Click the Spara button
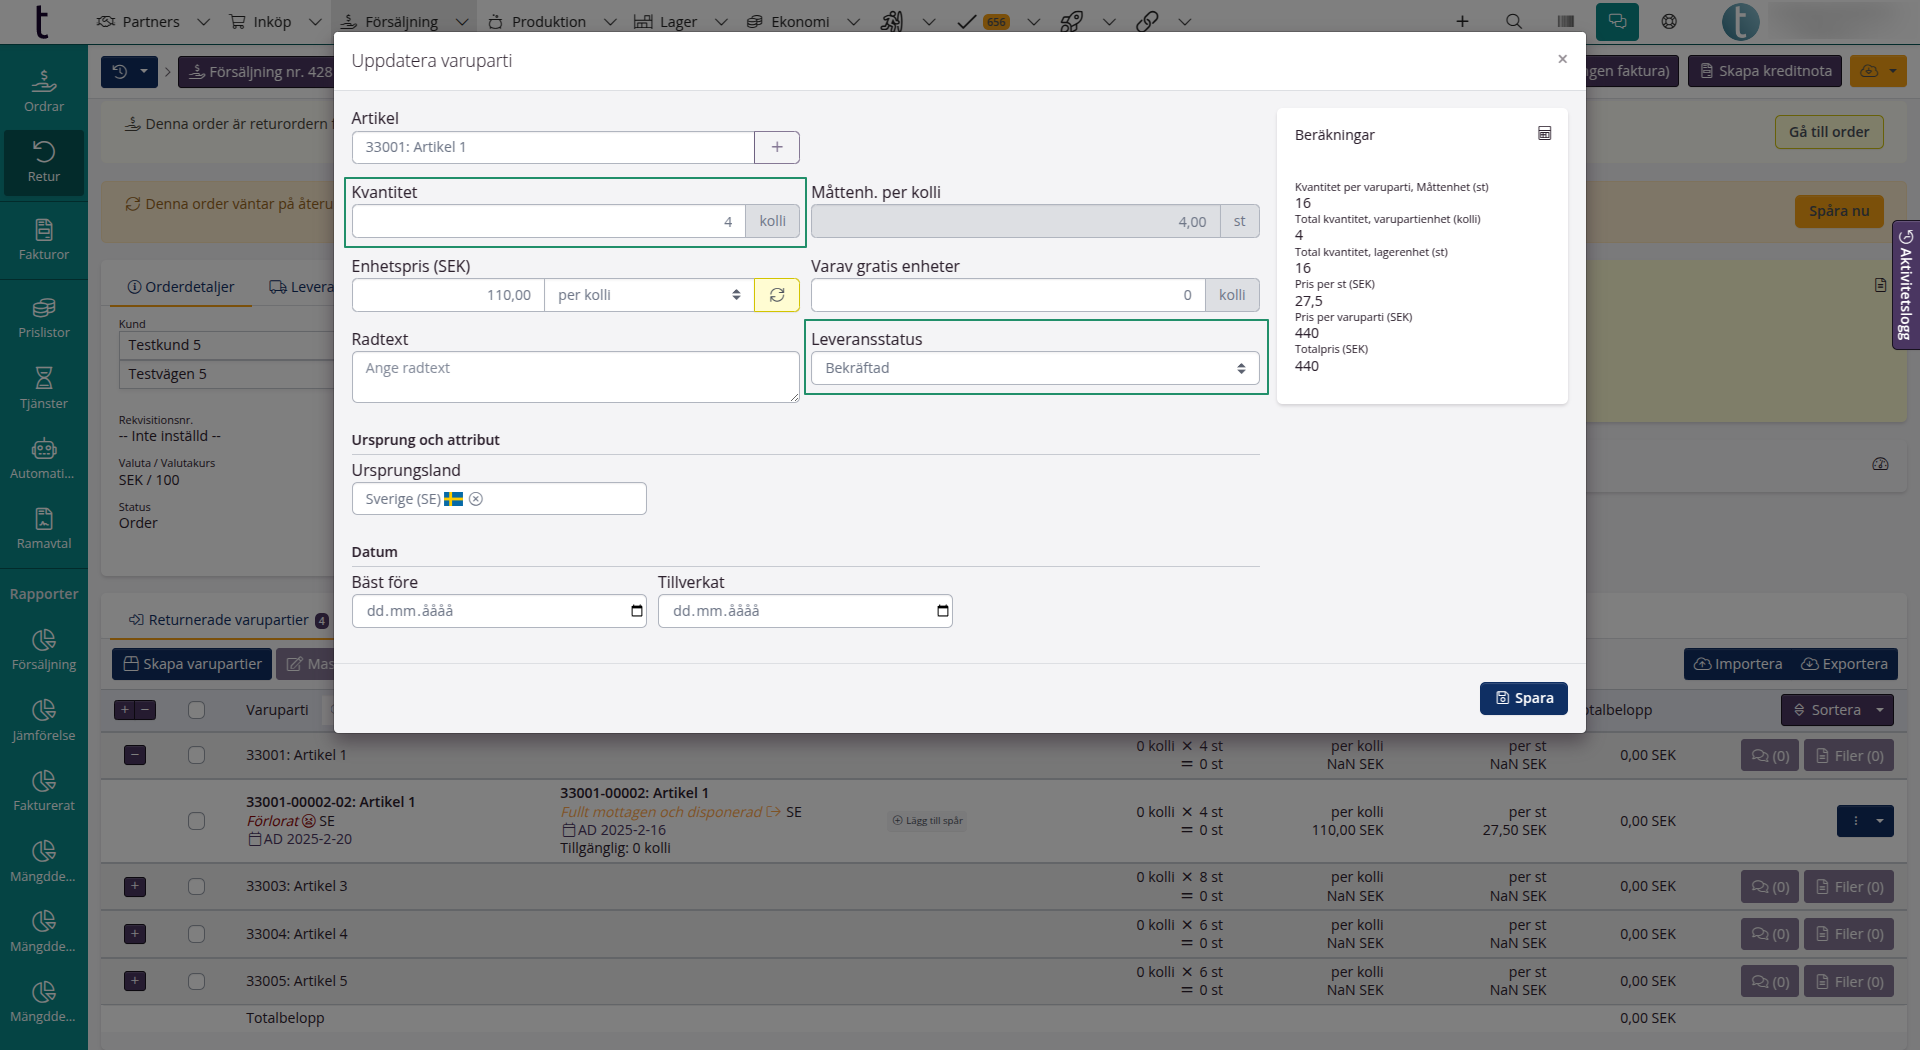Screen dimensions: 1920x1050 coord(1523,698)
